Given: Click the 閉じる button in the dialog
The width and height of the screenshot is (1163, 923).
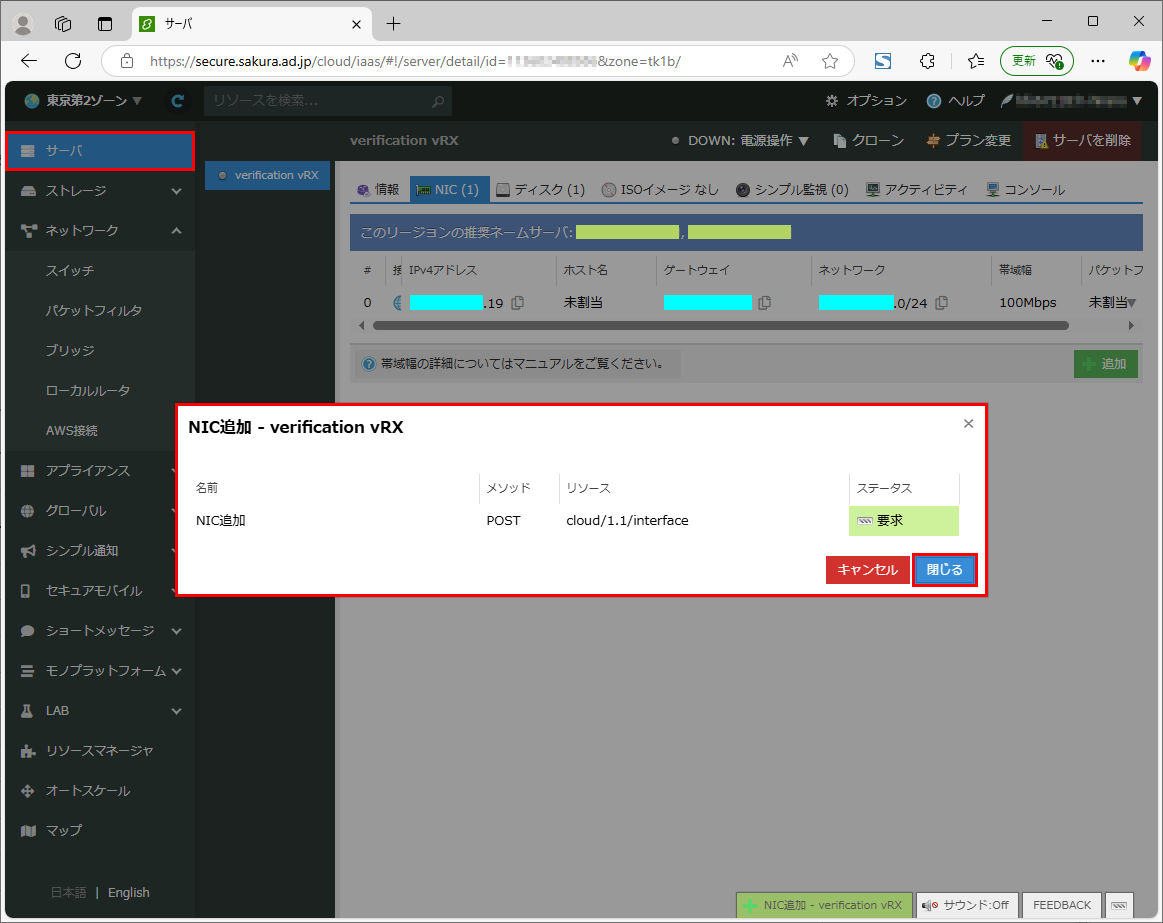Looking at the screenshot, I should tap(944, 570).
